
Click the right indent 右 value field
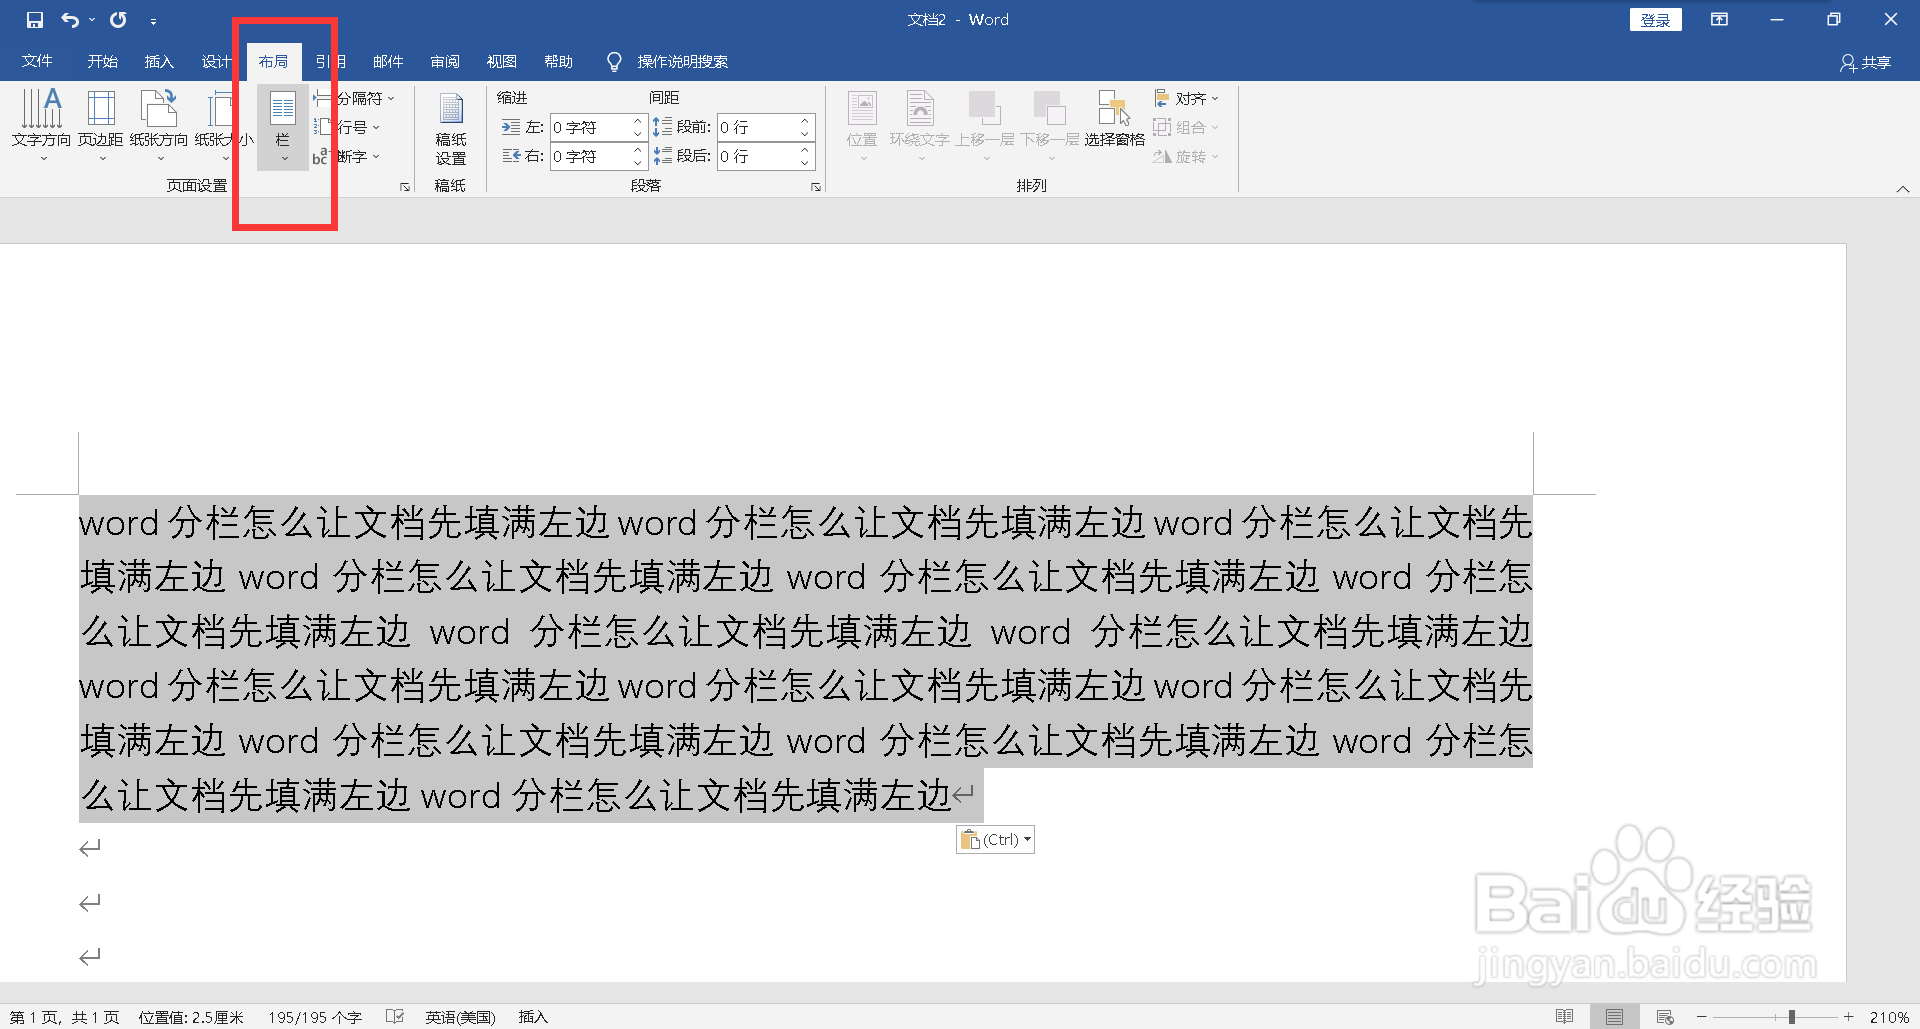point(590,156)
